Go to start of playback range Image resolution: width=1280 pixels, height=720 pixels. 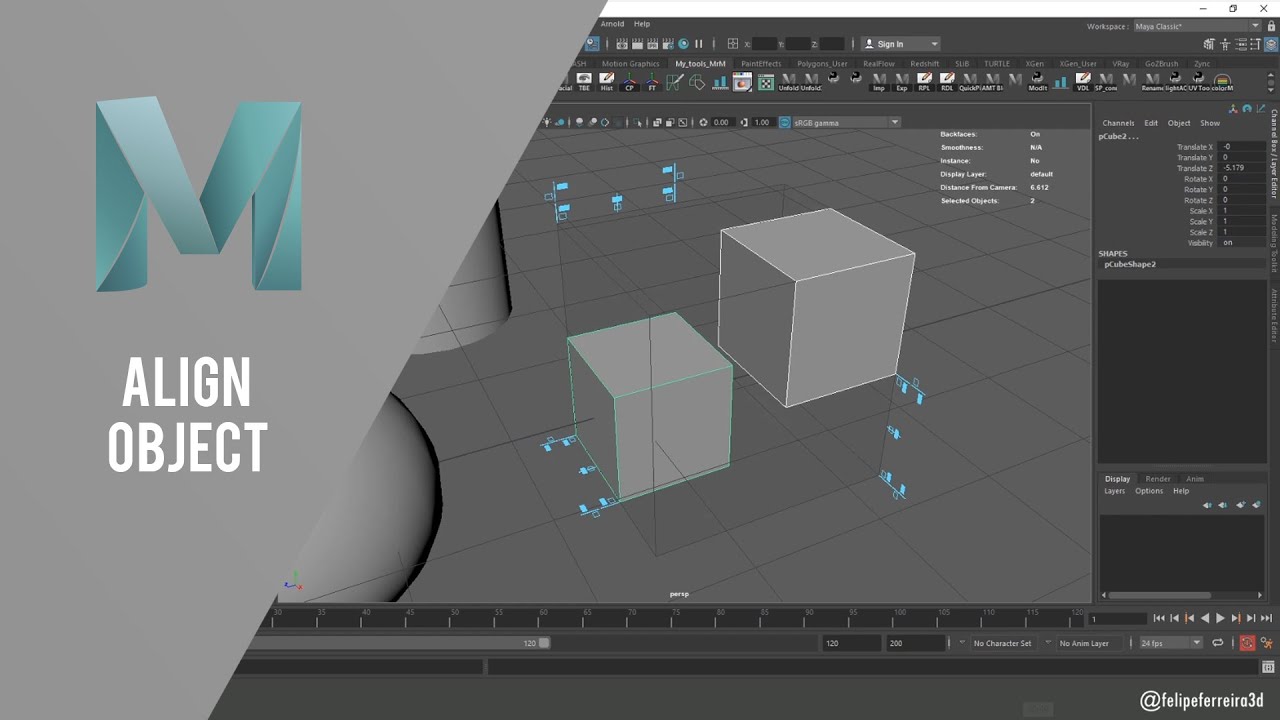[1159, 619]
